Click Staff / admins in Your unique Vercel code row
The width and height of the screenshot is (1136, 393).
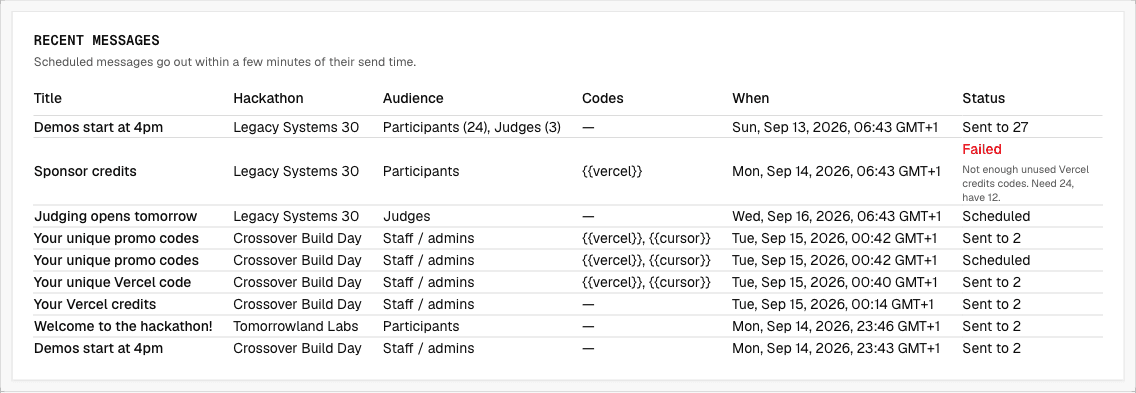tap(429, 282)
